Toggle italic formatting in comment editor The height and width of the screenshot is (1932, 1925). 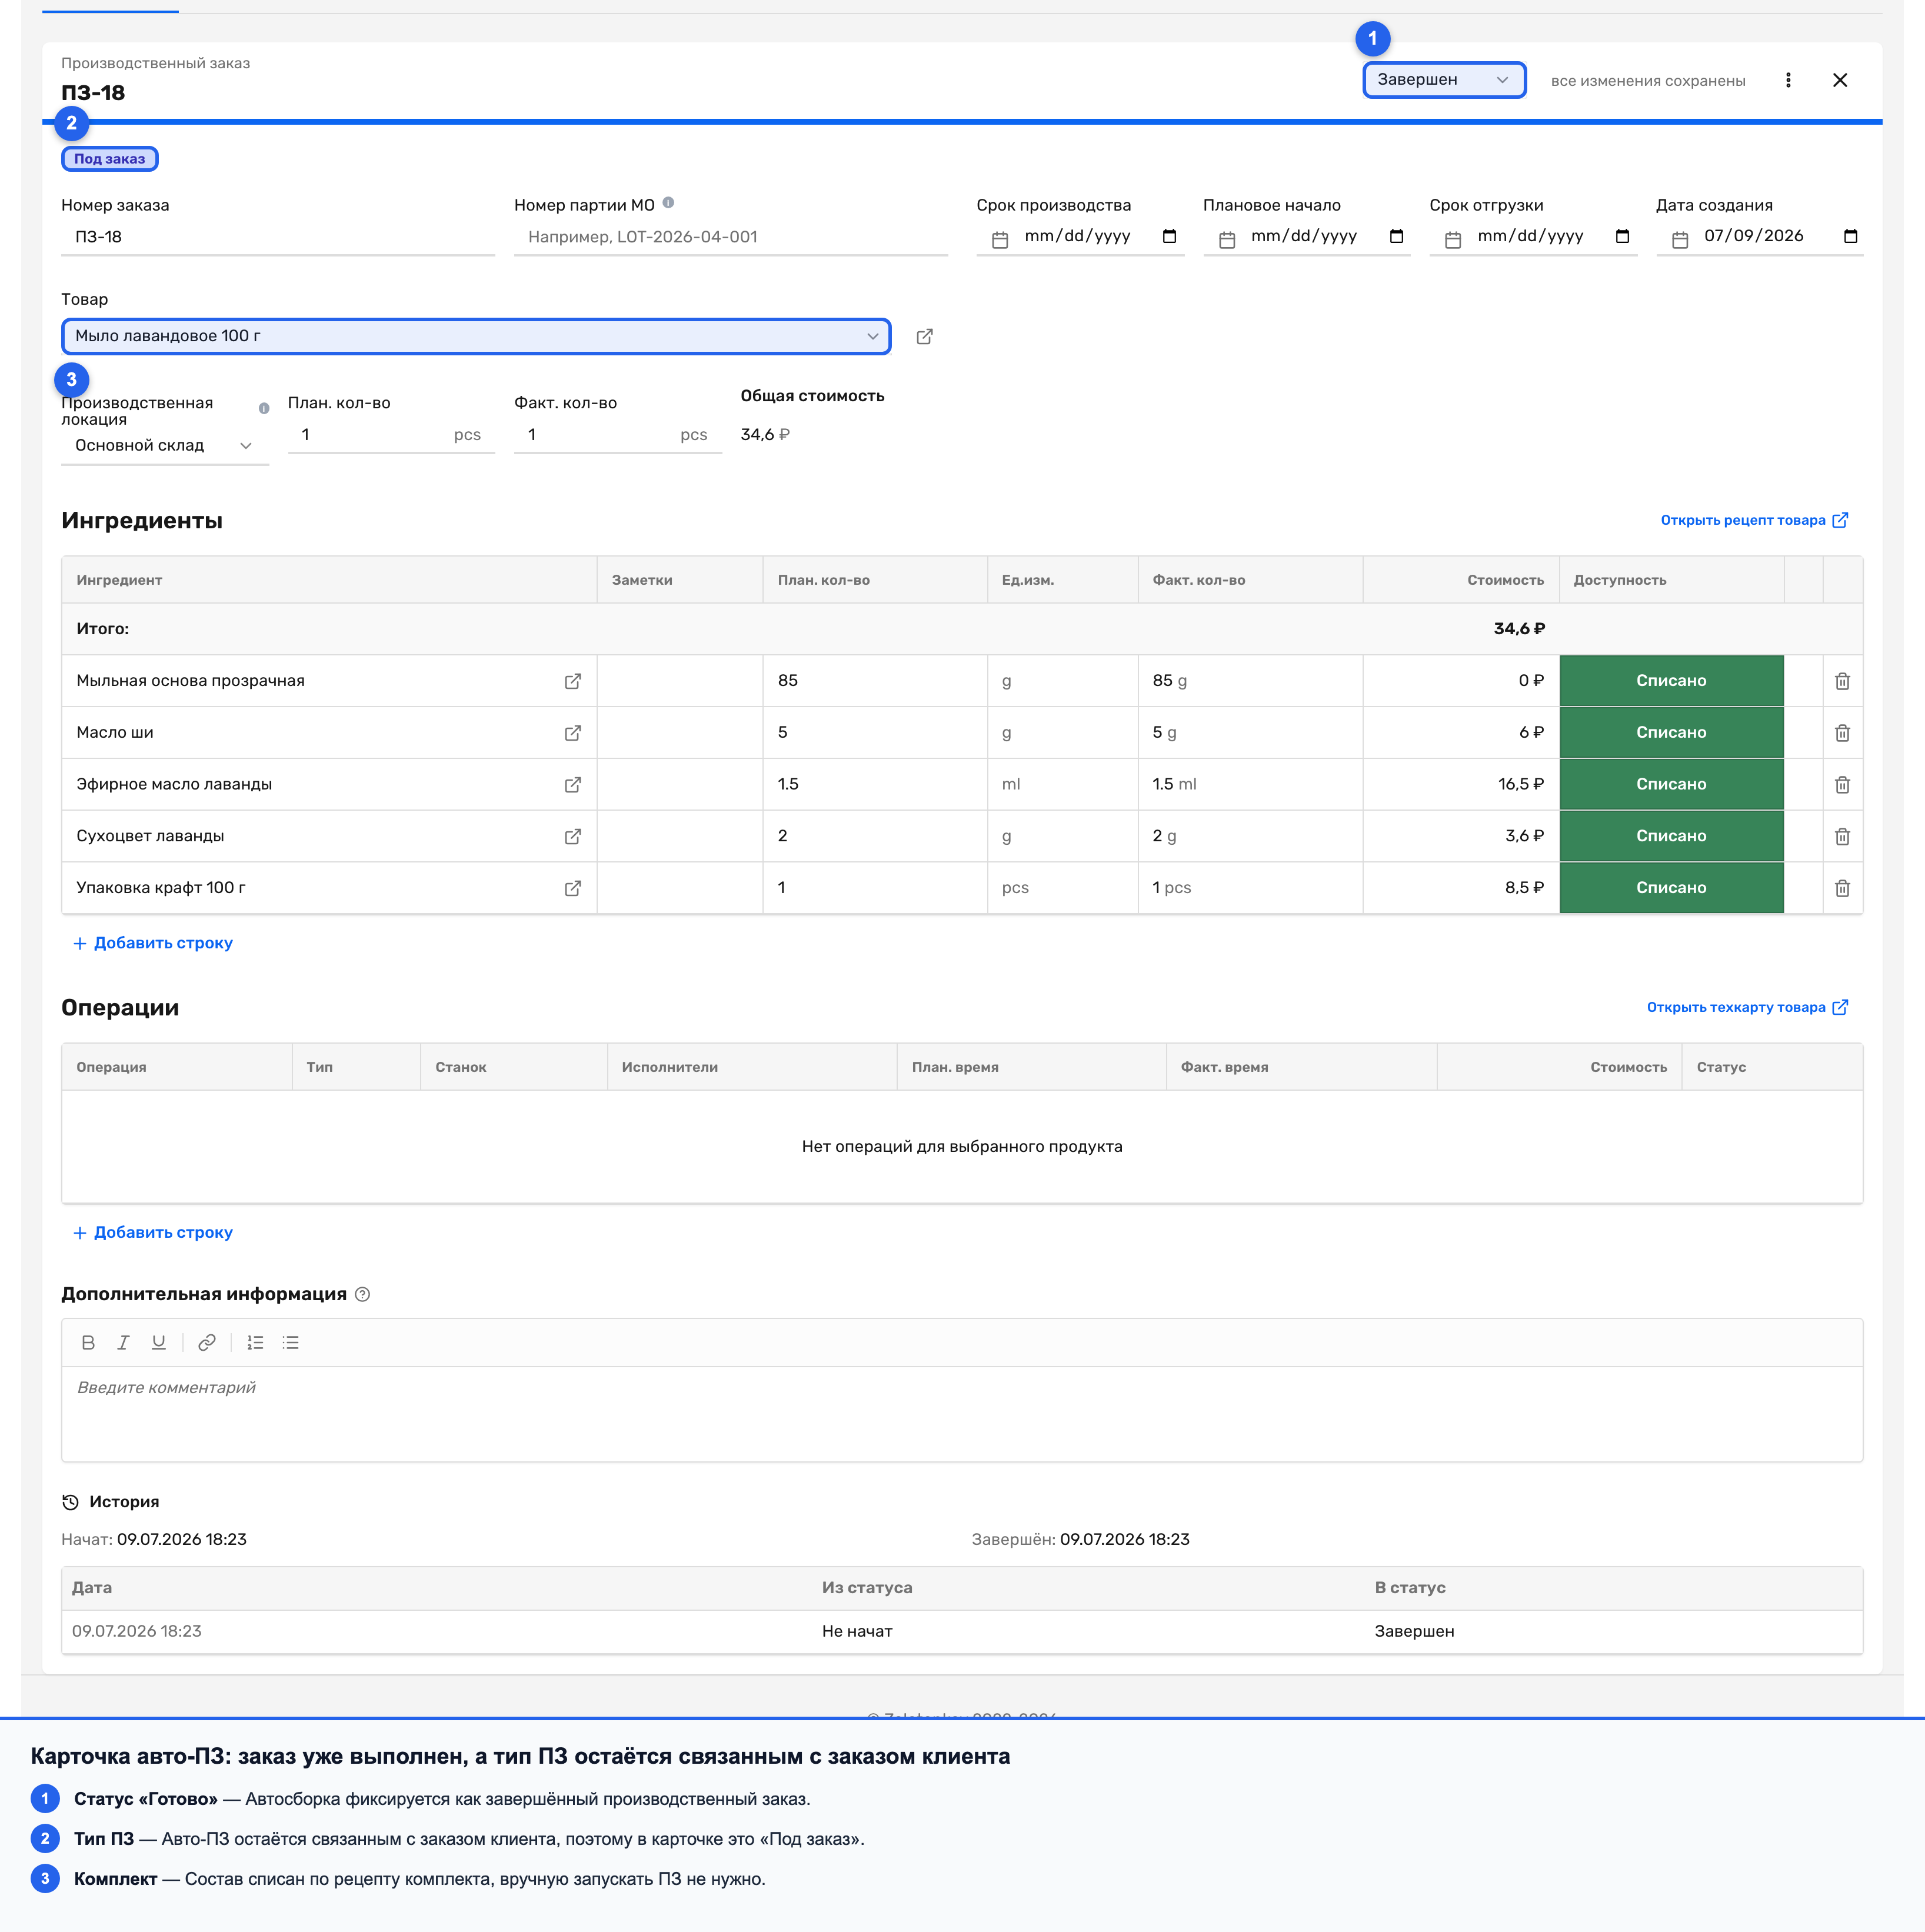click(x=123, y=1343)
